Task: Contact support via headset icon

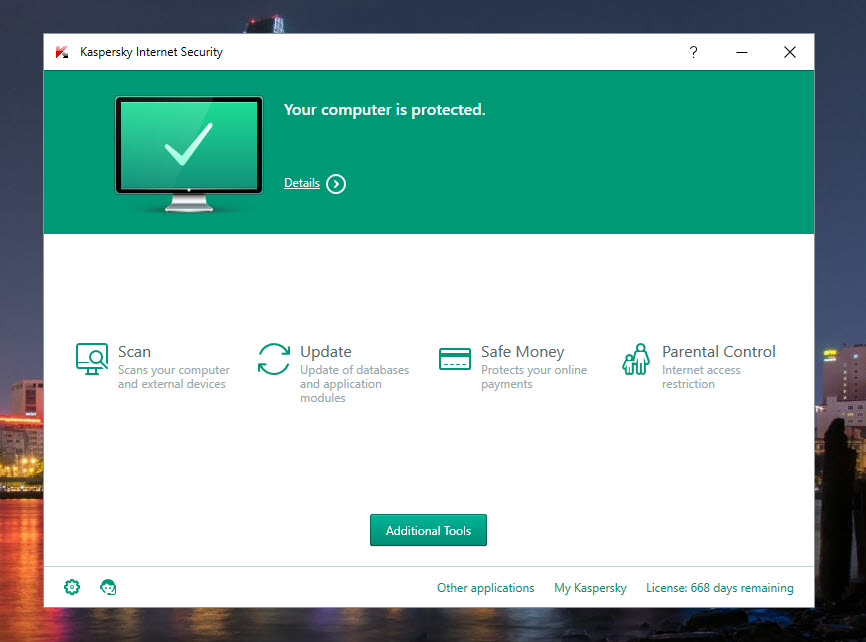Action: pyautogui.click(x=107, y=587)
